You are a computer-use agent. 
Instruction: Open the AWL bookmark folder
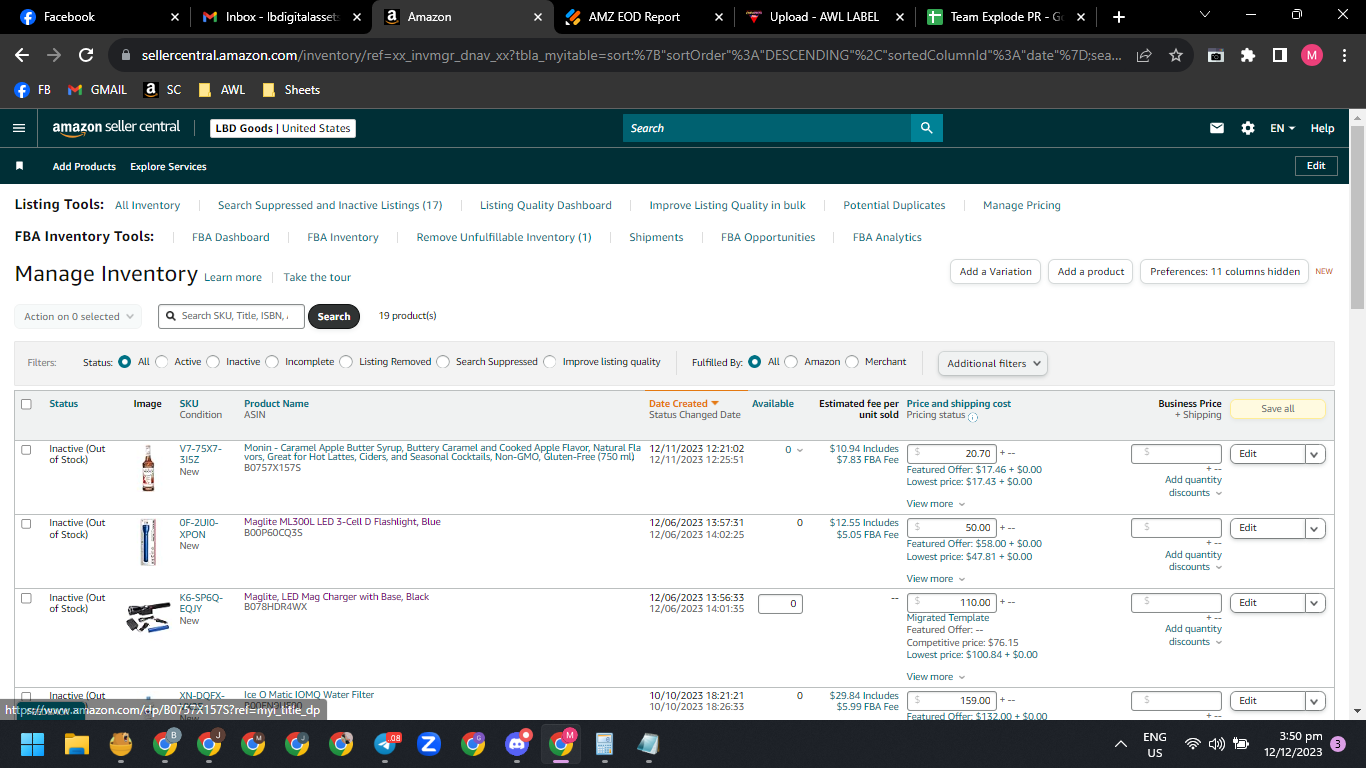coord(221,90)
